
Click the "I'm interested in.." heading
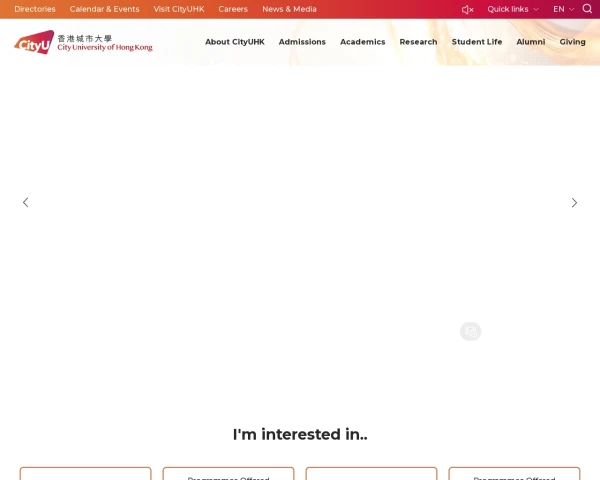(300, 434)
